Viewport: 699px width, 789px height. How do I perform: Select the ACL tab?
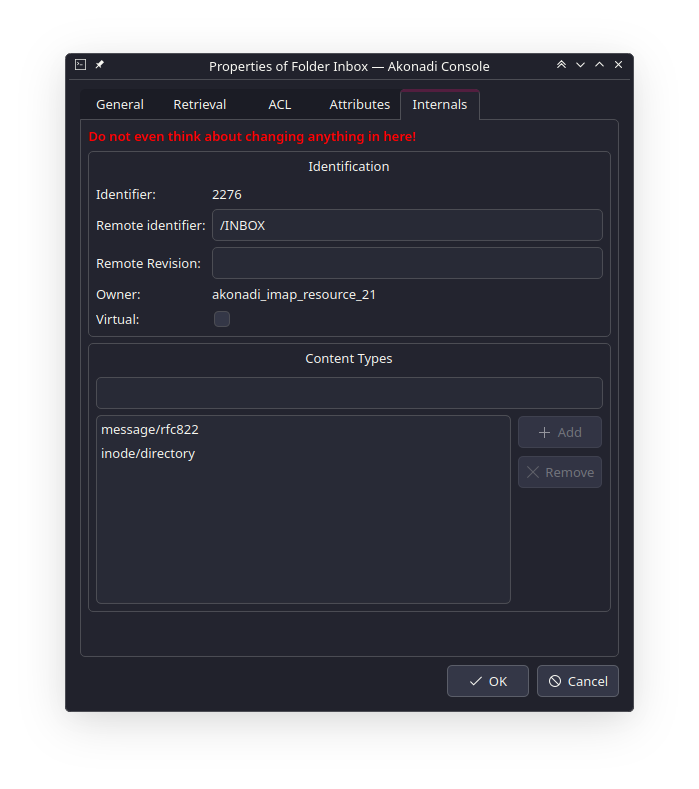point(280,105)
